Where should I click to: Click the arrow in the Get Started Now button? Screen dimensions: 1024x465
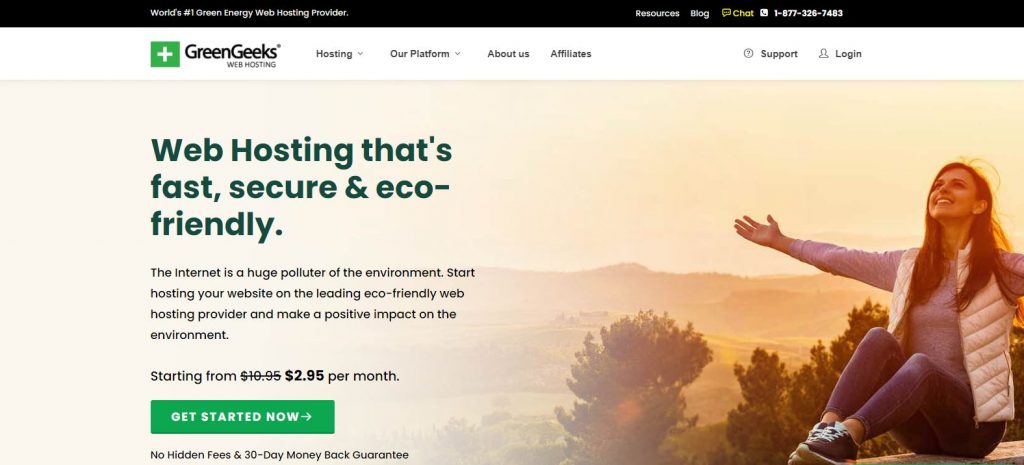[307, 417]
